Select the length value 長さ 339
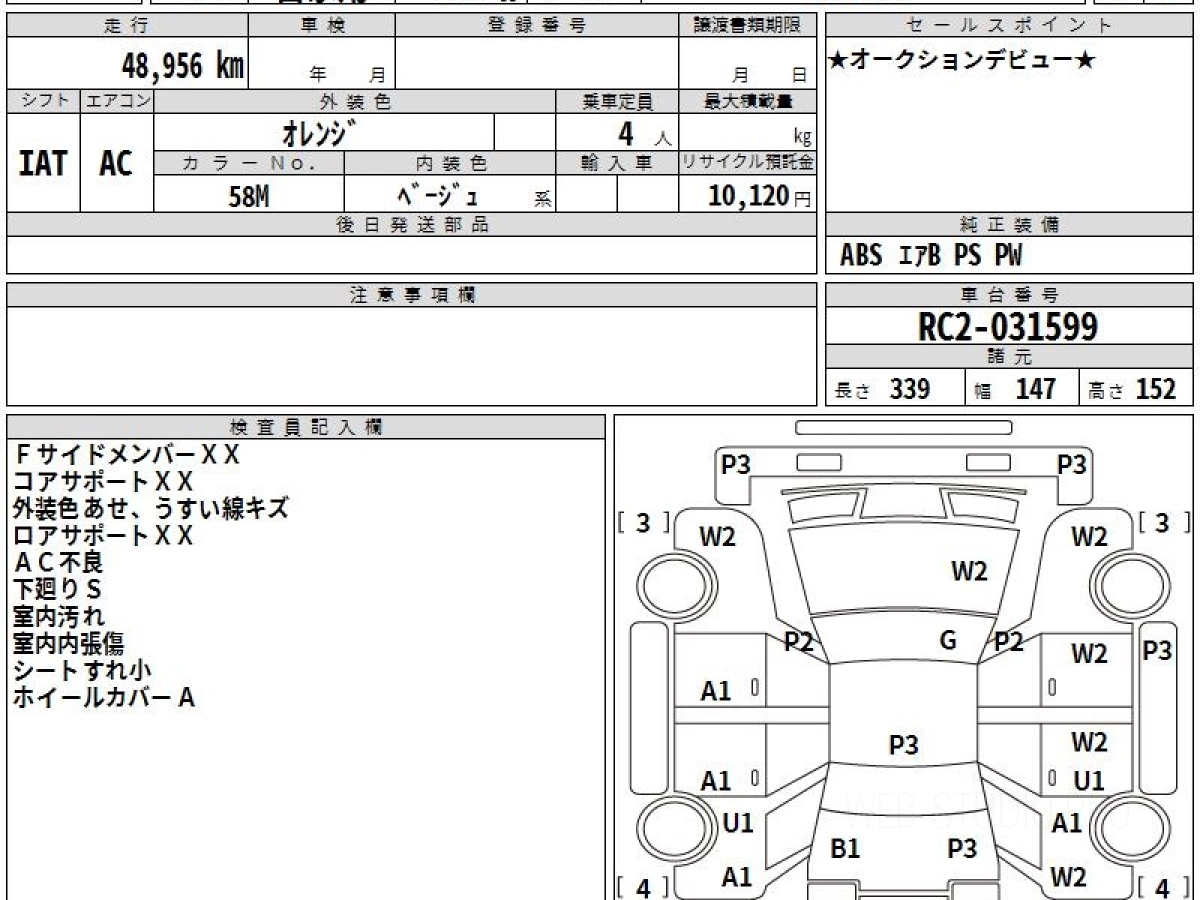Viewport: 1200px width, 900px height. (883, 389)
